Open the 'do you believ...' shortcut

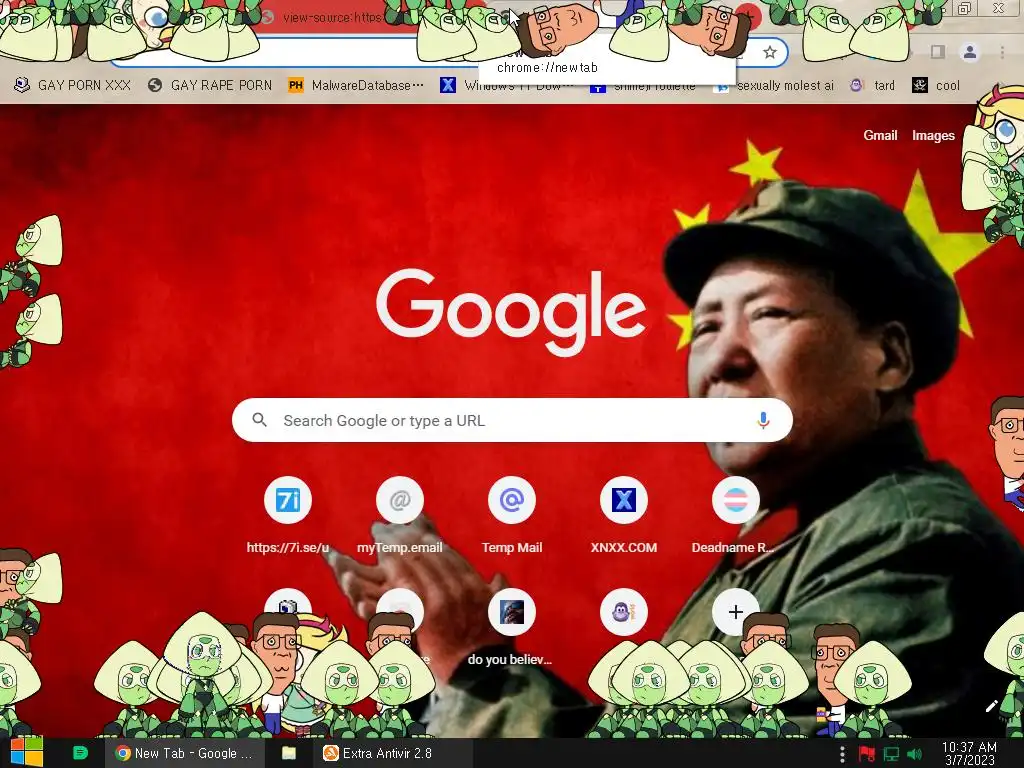click(512, 627)
